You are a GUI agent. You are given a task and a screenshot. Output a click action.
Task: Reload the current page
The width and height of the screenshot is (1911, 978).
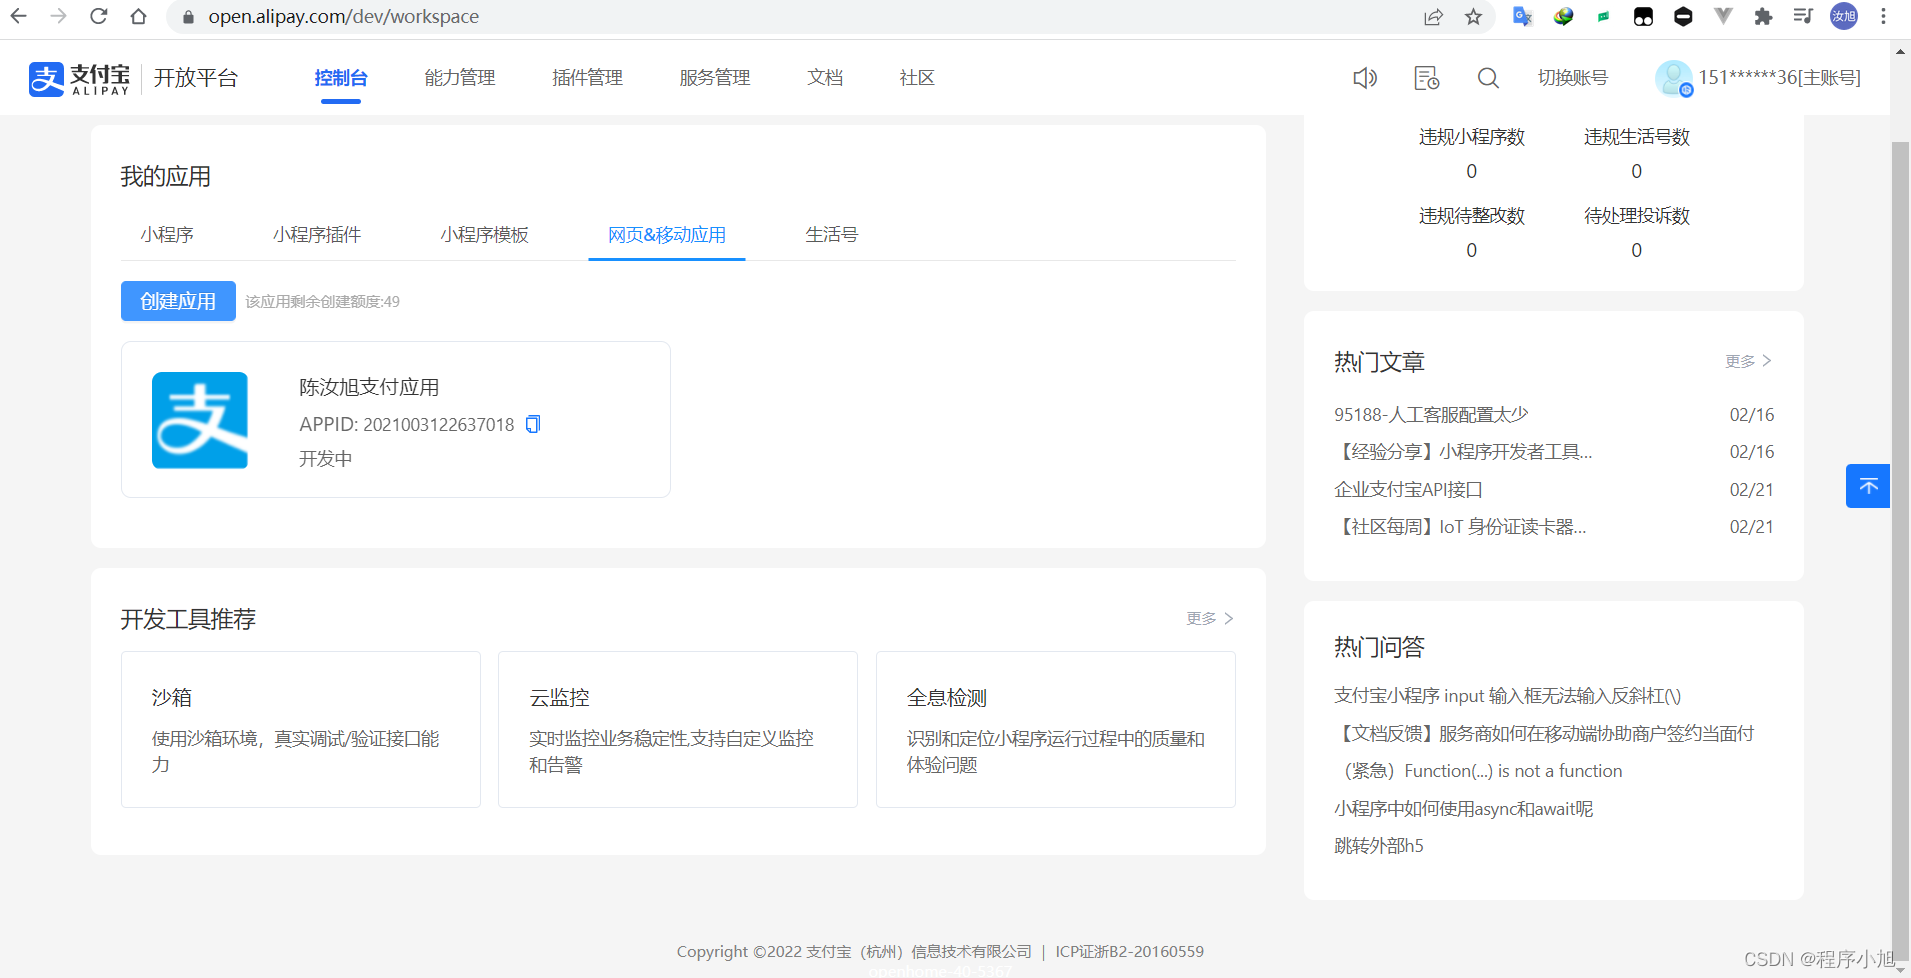[x=98, y=16]
